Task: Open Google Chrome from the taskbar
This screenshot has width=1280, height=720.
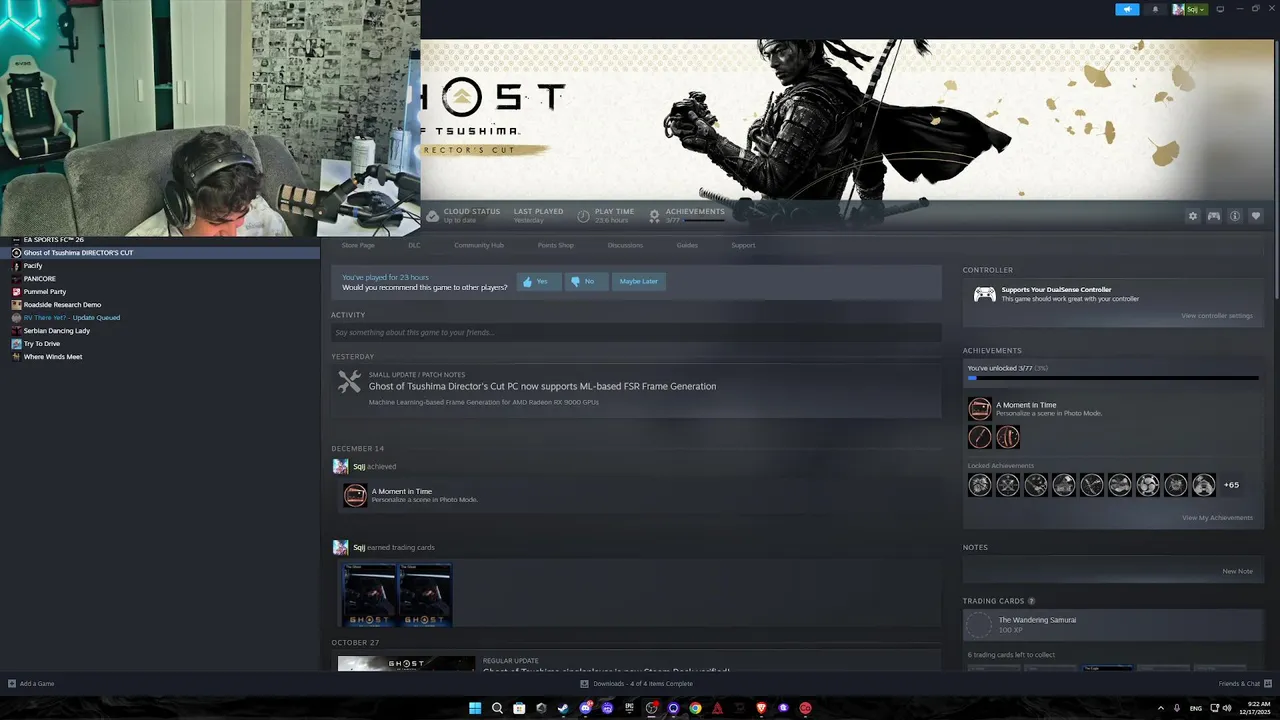Action: [695, 708]
